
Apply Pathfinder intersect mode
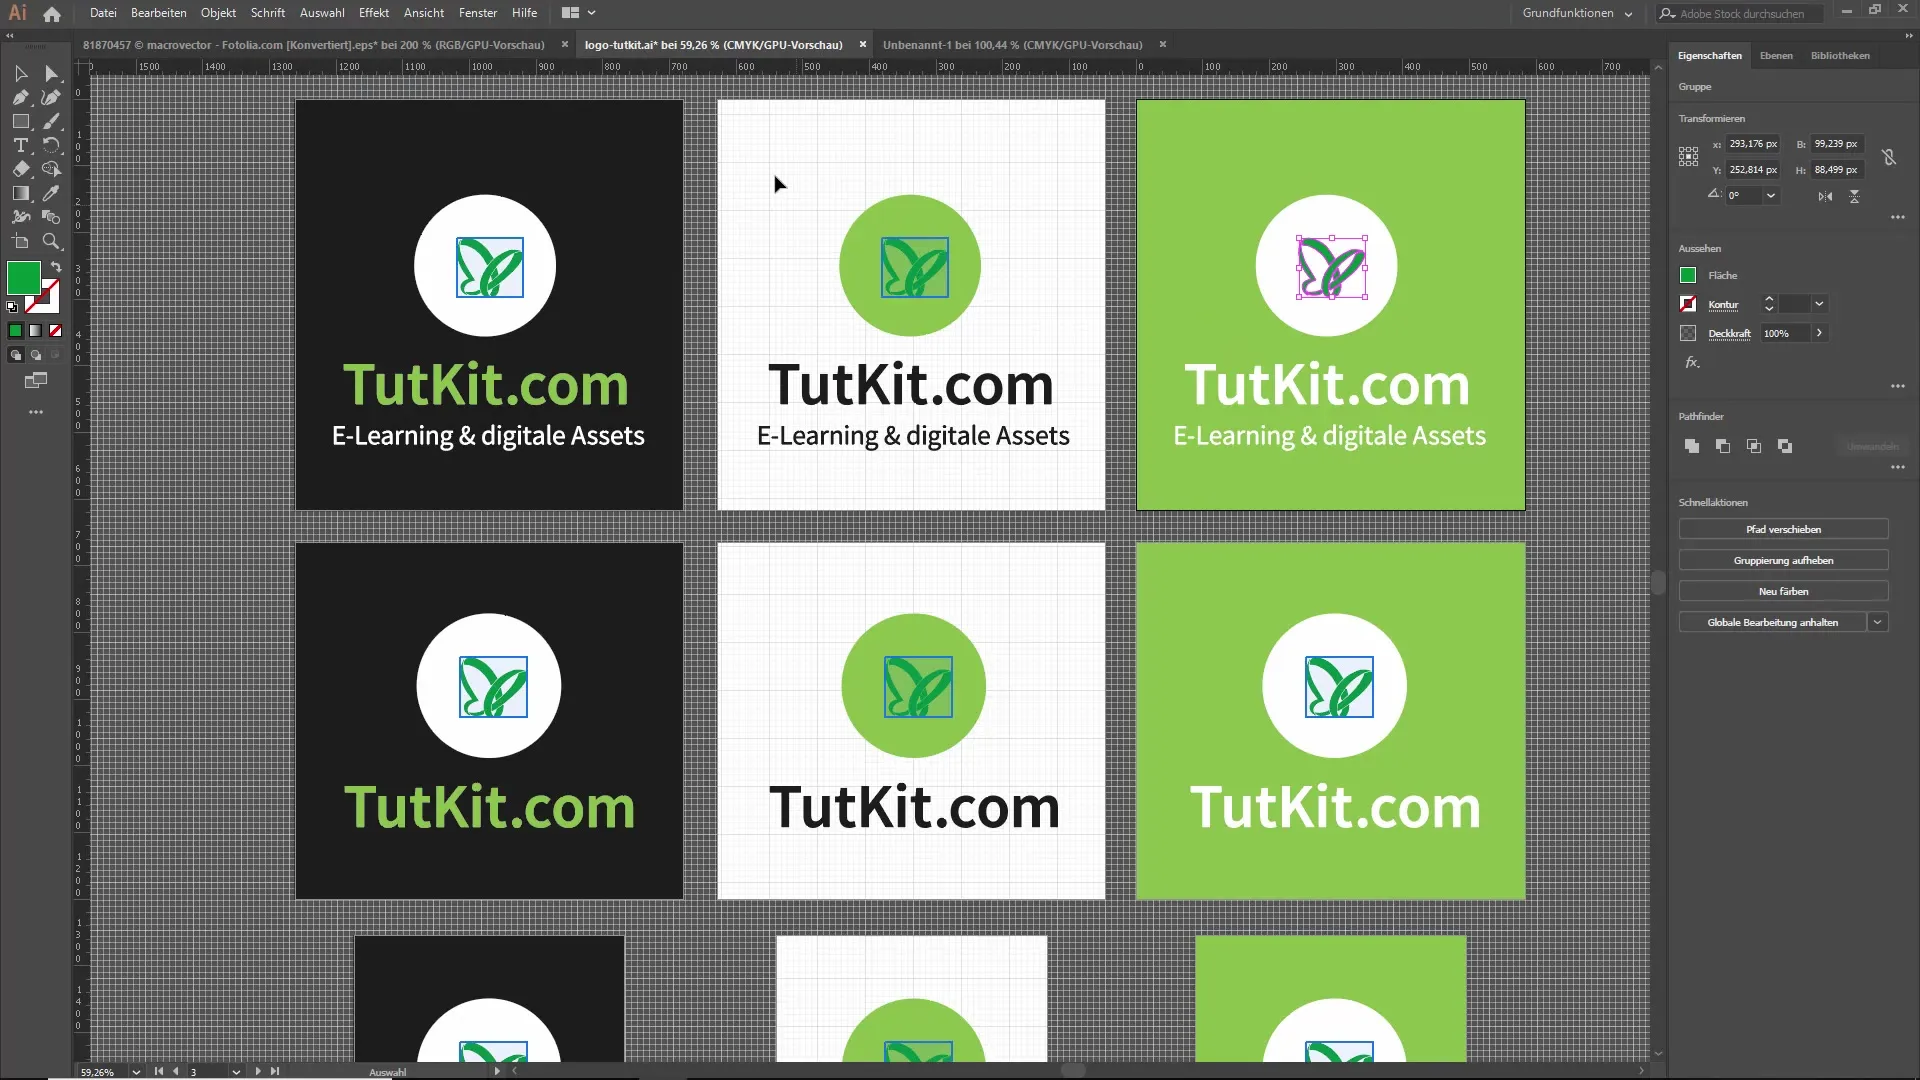pos(1754,446)
